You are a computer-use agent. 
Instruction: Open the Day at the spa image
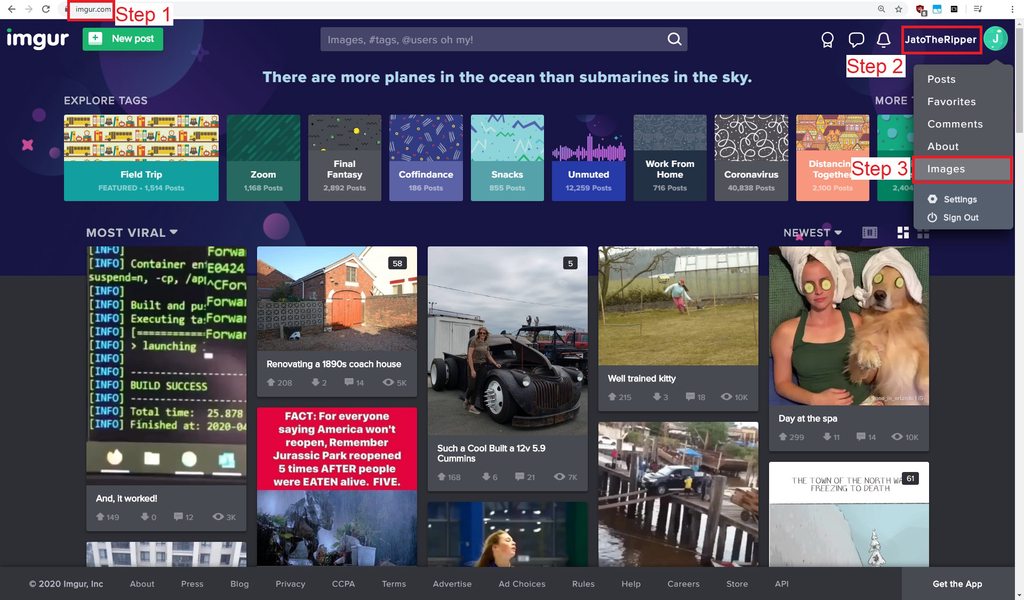point(849,326)
